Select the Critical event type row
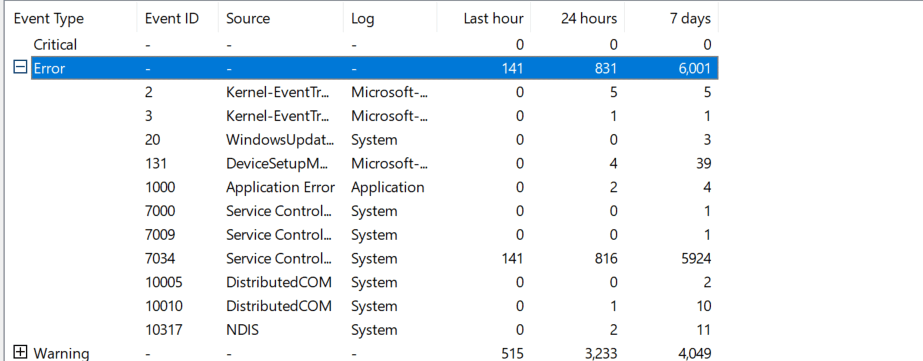This screenshot has width=923, height=361. [x=374, y=44]
